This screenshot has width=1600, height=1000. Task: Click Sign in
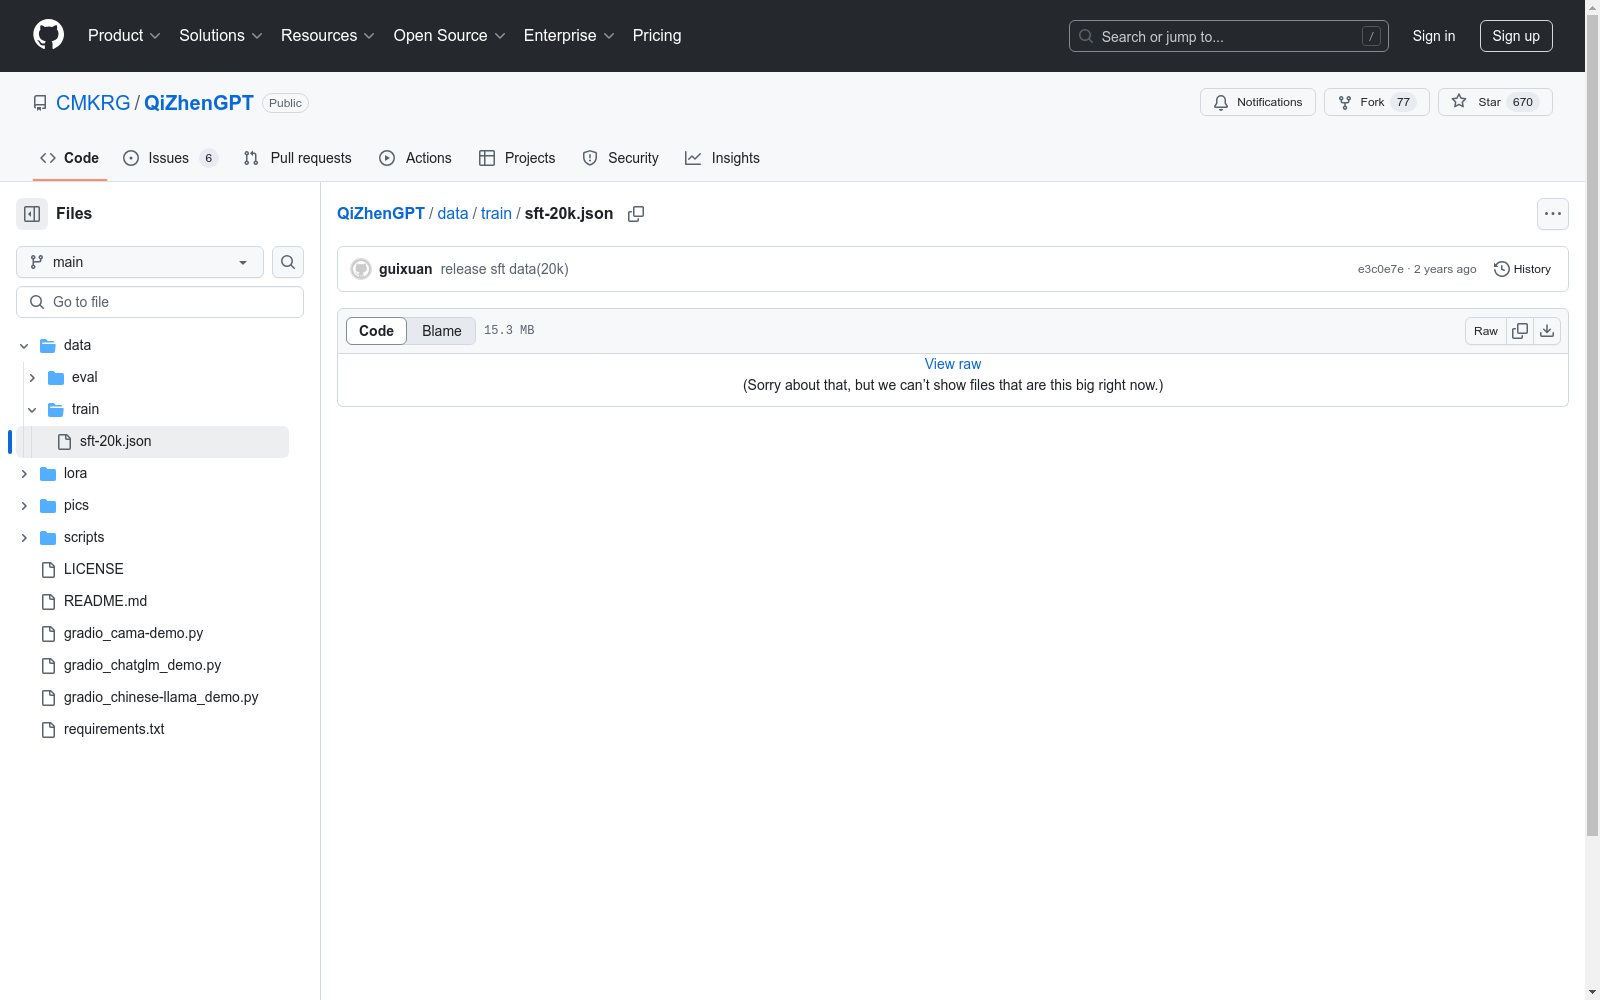coord(1434,36)
